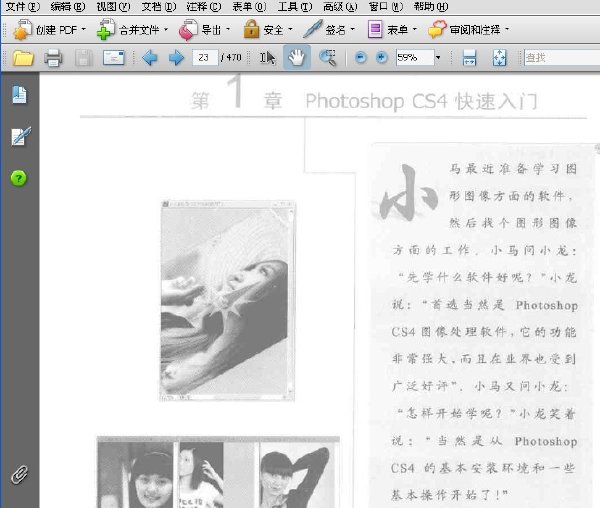Viewport: 600px width, 508px height.
Task: Click the zoom in plus button
Action: point(381,57)
